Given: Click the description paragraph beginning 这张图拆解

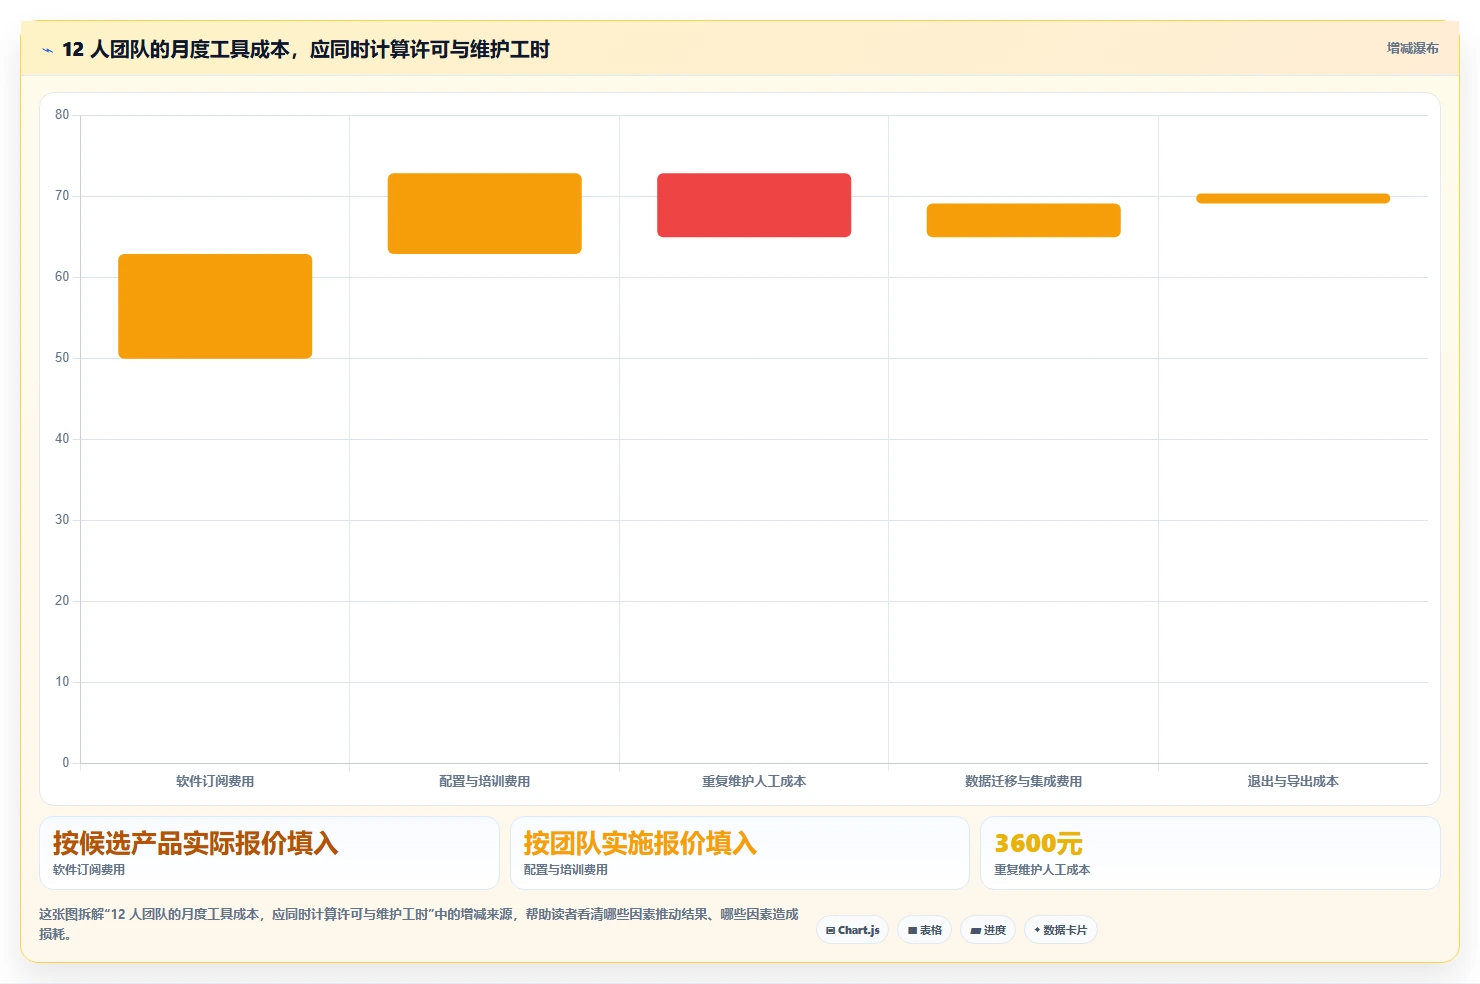Looking at the screenshot, I should (419, 924).
